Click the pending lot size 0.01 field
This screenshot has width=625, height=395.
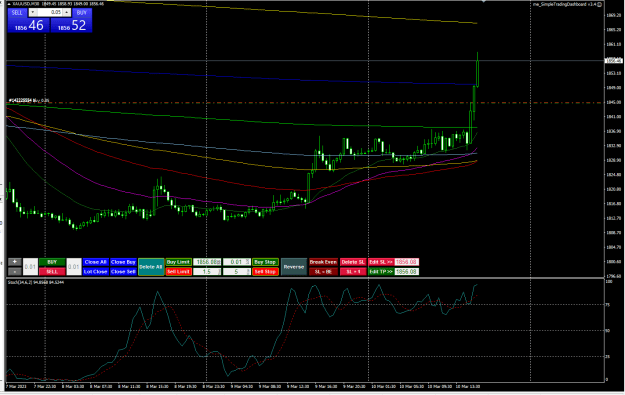237,262
